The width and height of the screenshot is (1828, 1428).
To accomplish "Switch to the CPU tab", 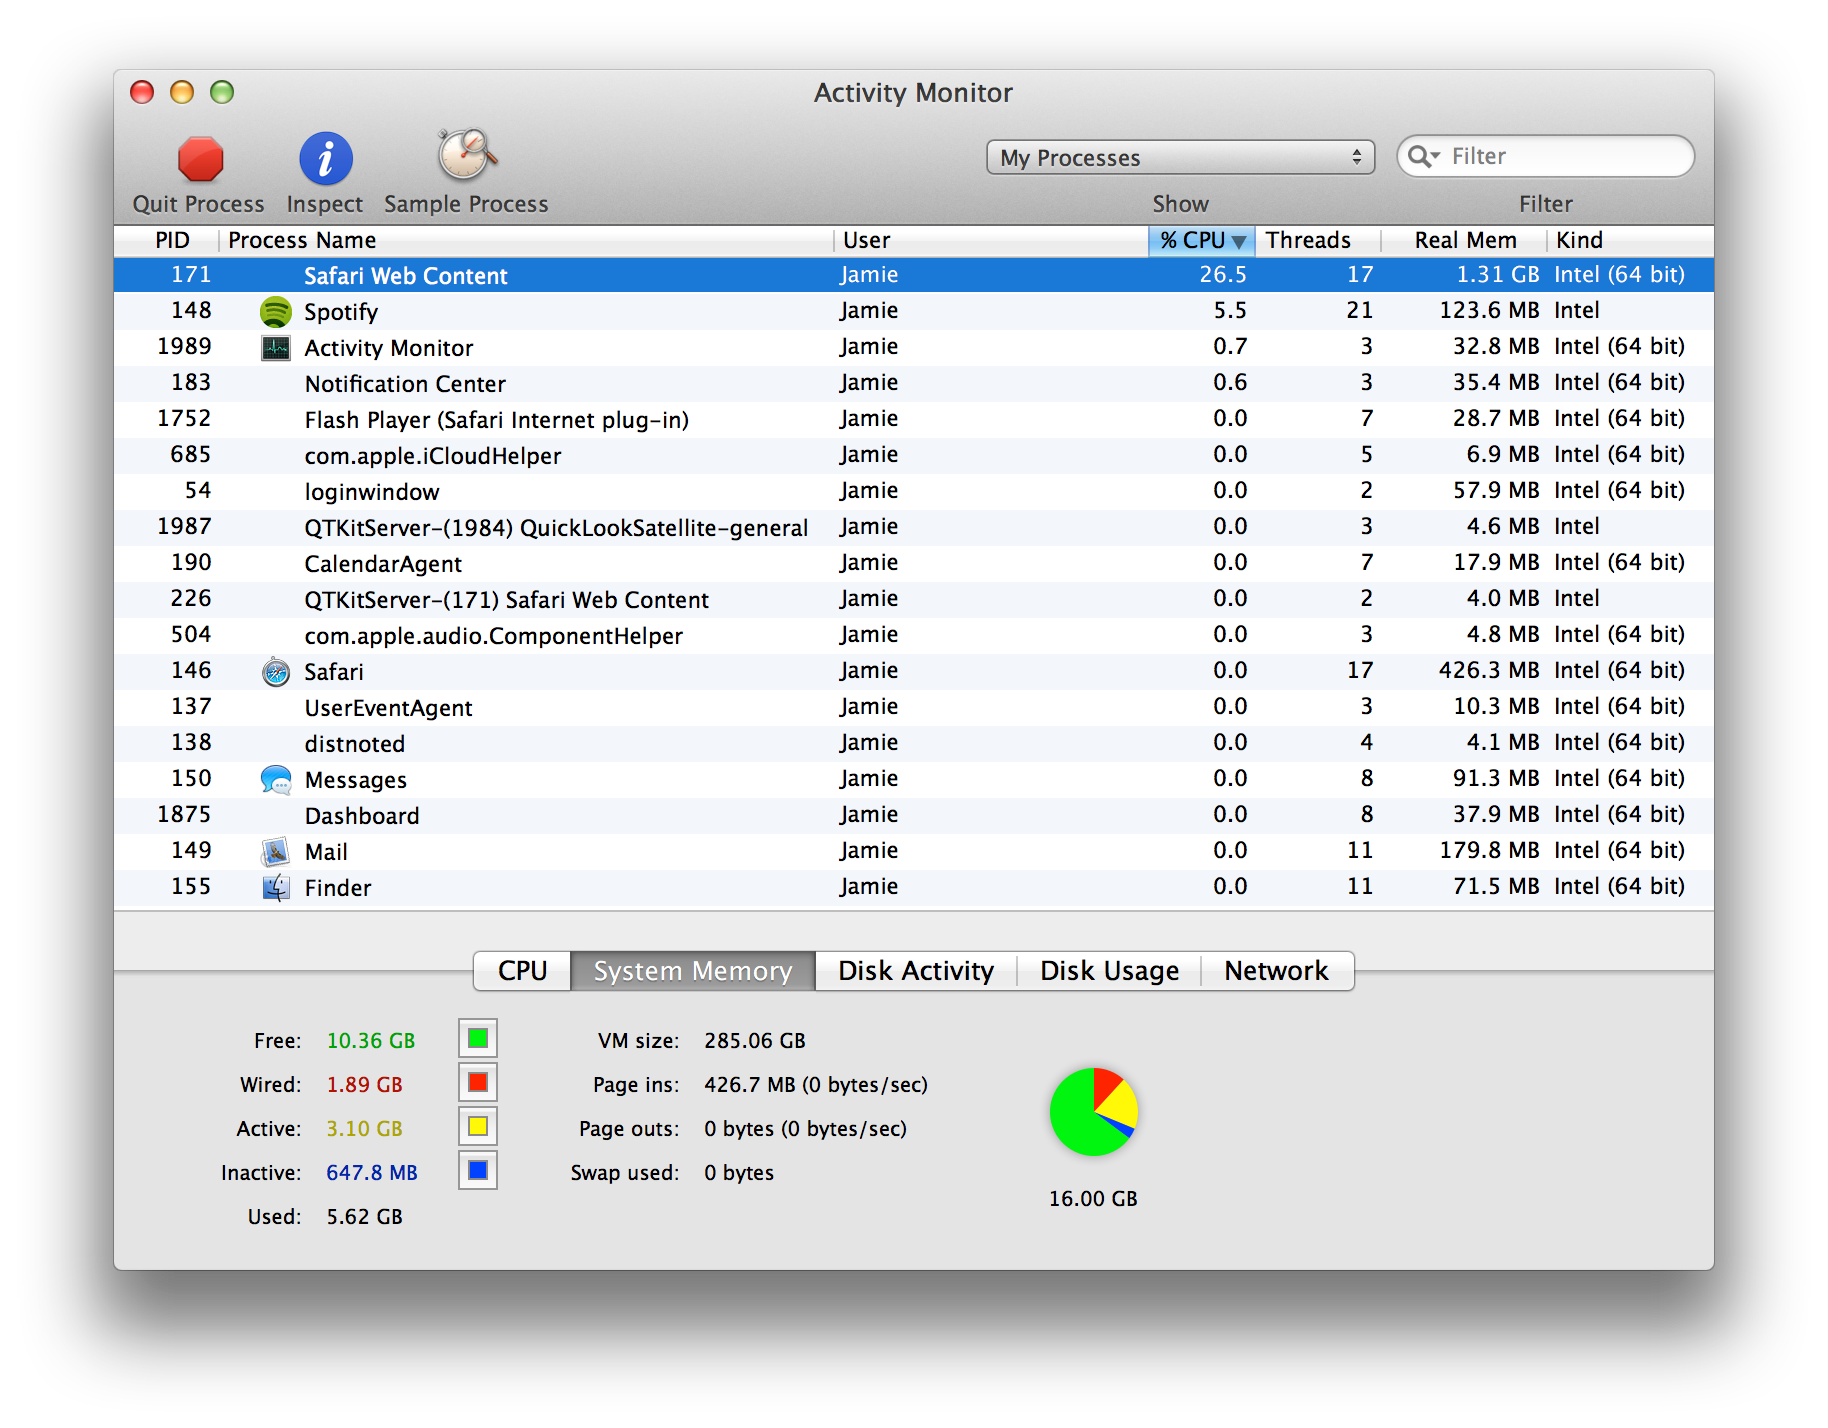I will click(x=522, y=971).
